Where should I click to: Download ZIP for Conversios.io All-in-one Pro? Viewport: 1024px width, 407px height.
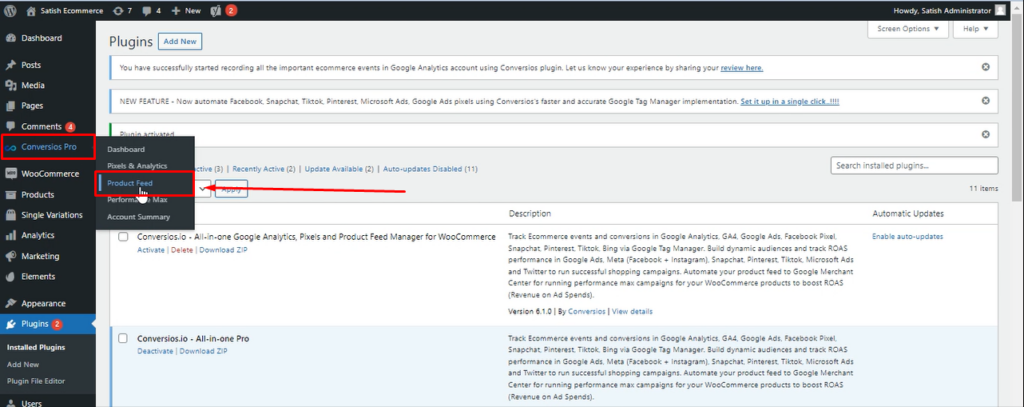coord(204,351)
